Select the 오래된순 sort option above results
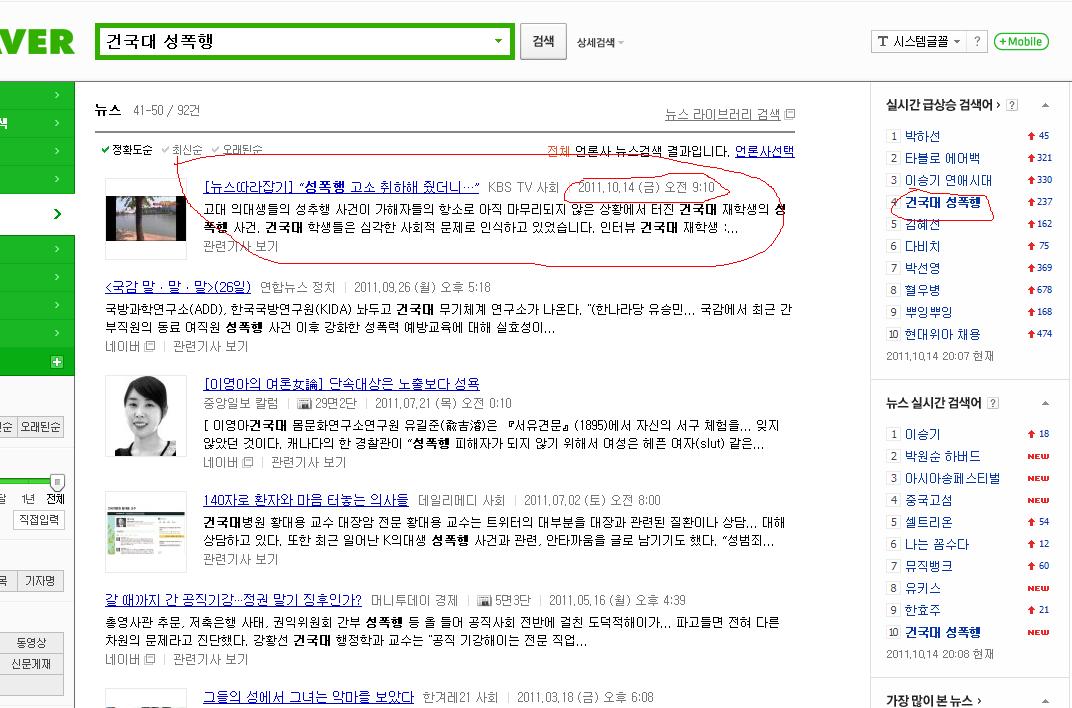The height and width of the screenshot is (708, 1072). (237, 150)
